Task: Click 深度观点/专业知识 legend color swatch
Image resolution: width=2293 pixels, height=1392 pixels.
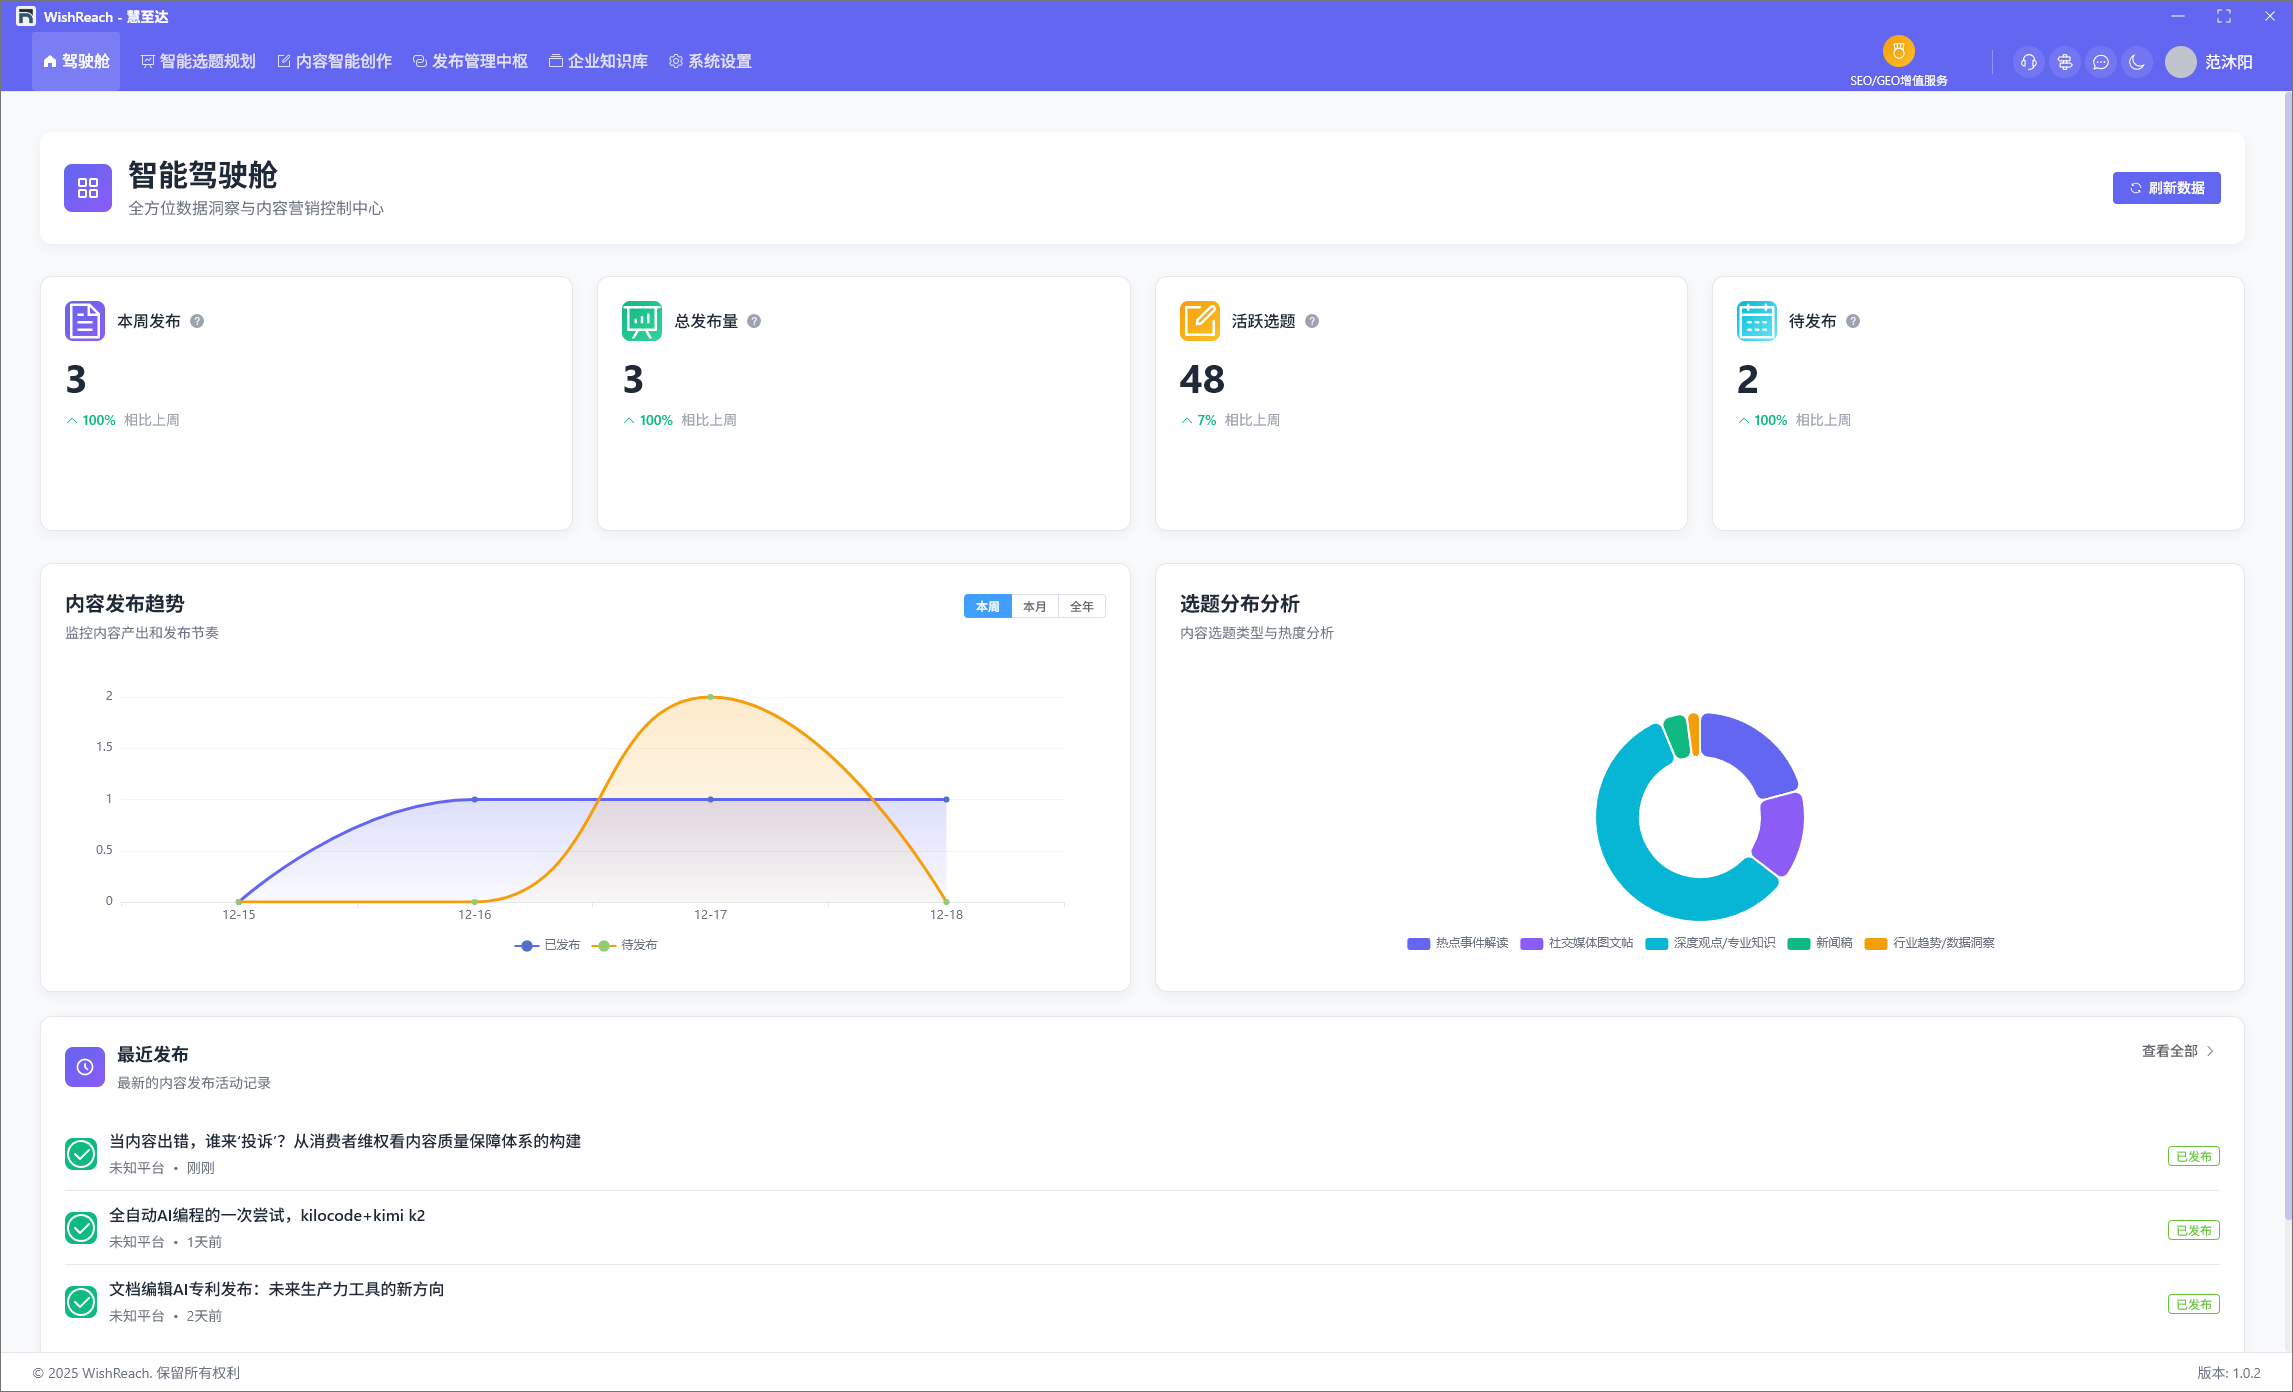Action: pyautogui.click(x=1656, y=944)
